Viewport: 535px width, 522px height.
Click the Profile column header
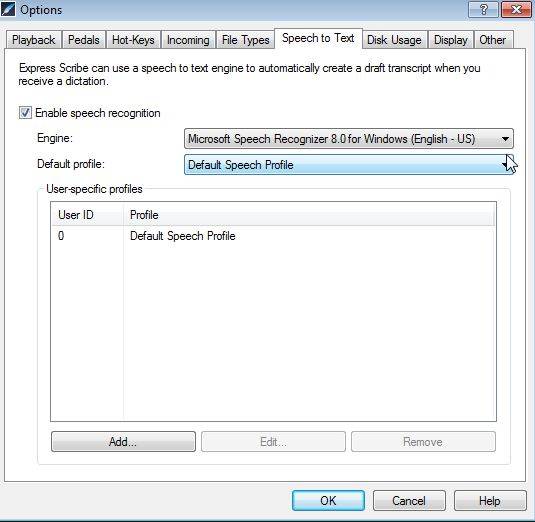[x=309, y=215]
